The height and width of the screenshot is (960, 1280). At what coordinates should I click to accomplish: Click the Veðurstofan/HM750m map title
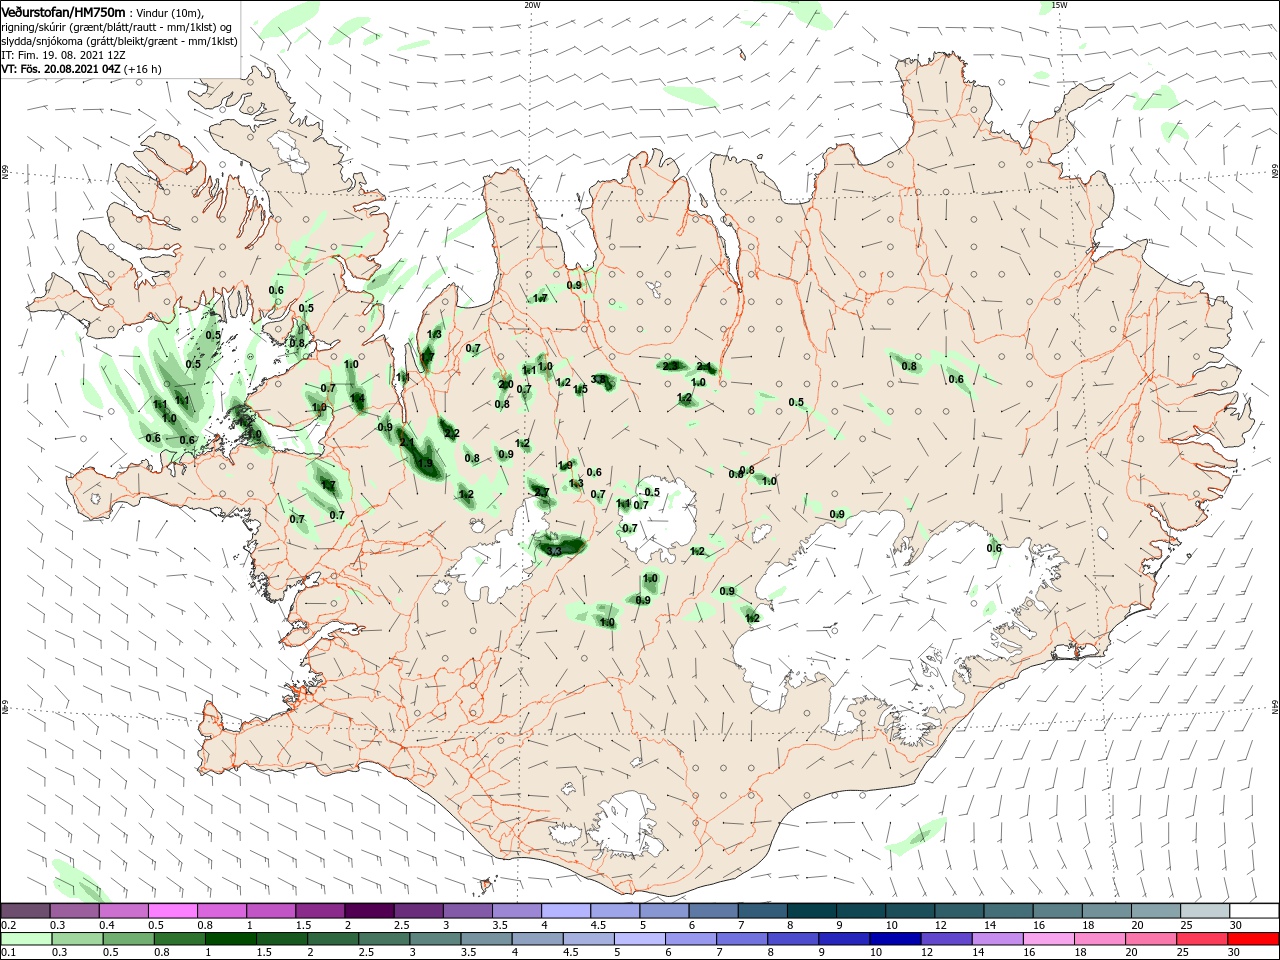(63, 12)
